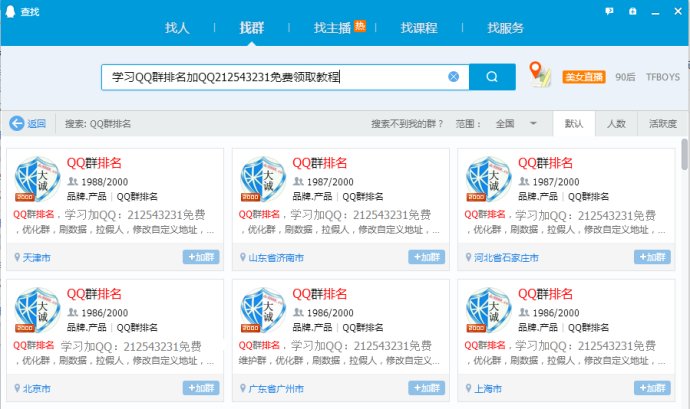Open the 找主播 tab
The image size is (690, 409).
point(334,28)
